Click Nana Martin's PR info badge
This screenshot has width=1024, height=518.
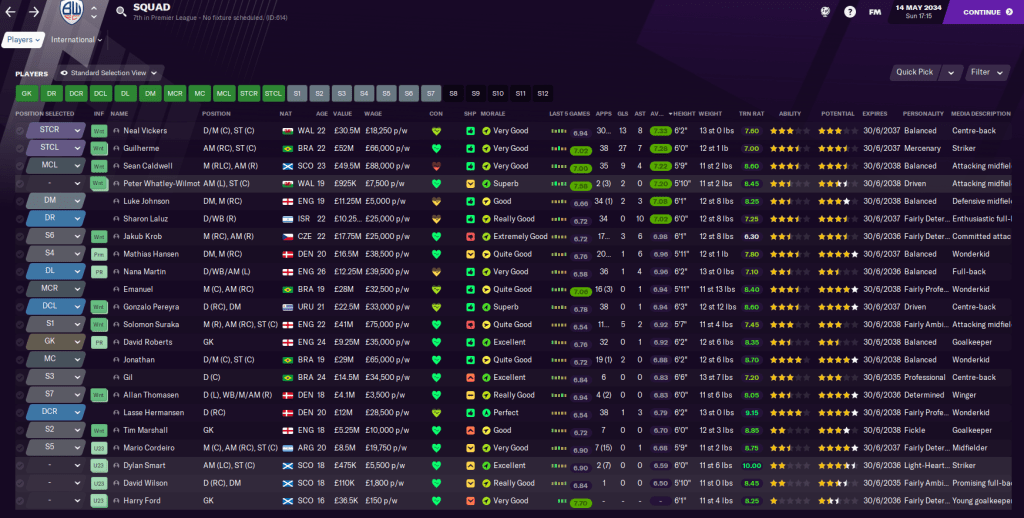(99, 271)
